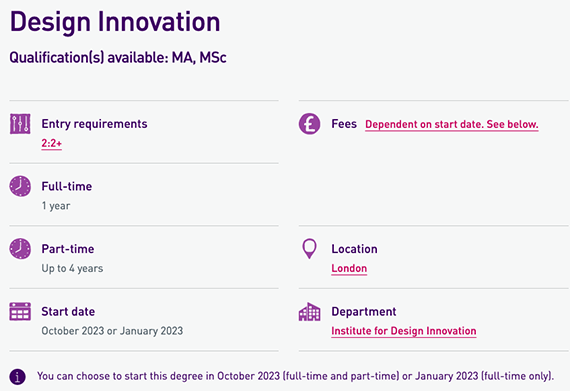This screenshot has width=570, height=391.
Task: Click the Fees label text
Action: [344, 124]
